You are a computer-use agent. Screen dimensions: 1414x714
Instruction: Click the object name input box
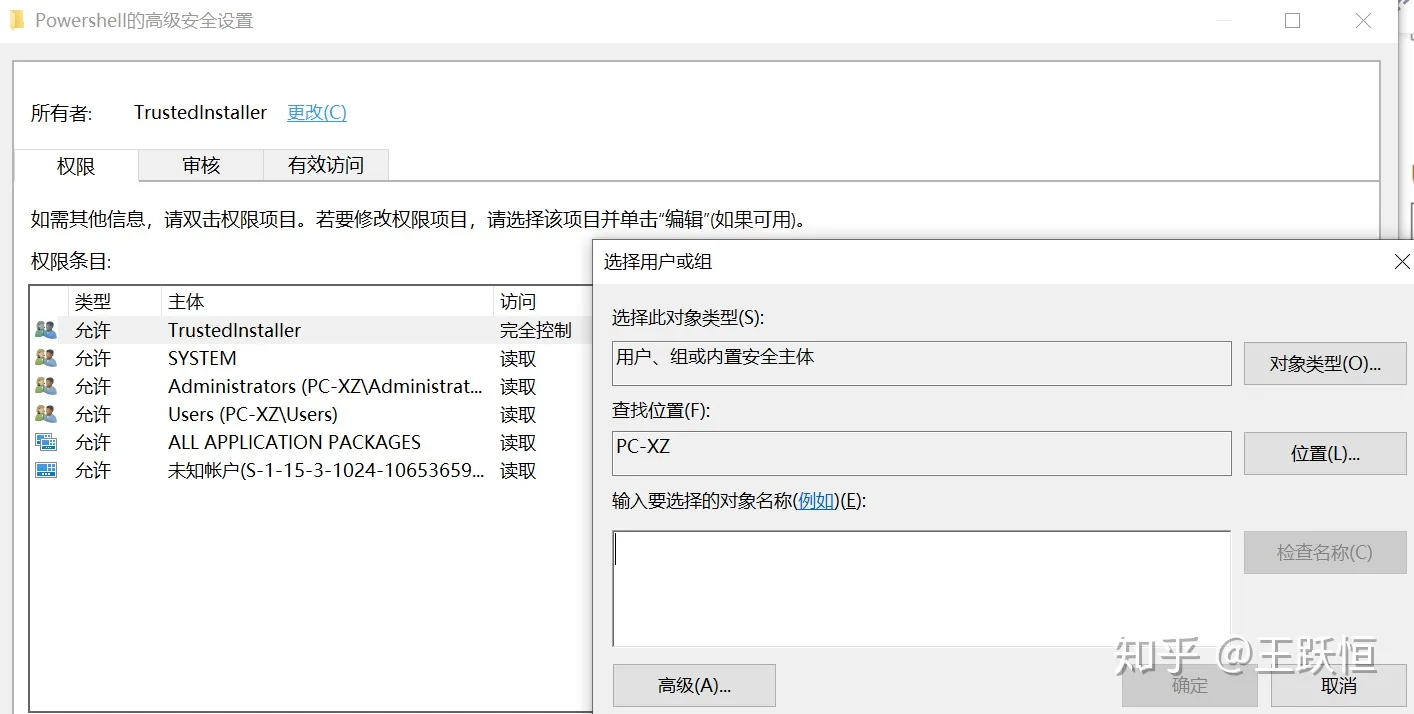(921, 588)
